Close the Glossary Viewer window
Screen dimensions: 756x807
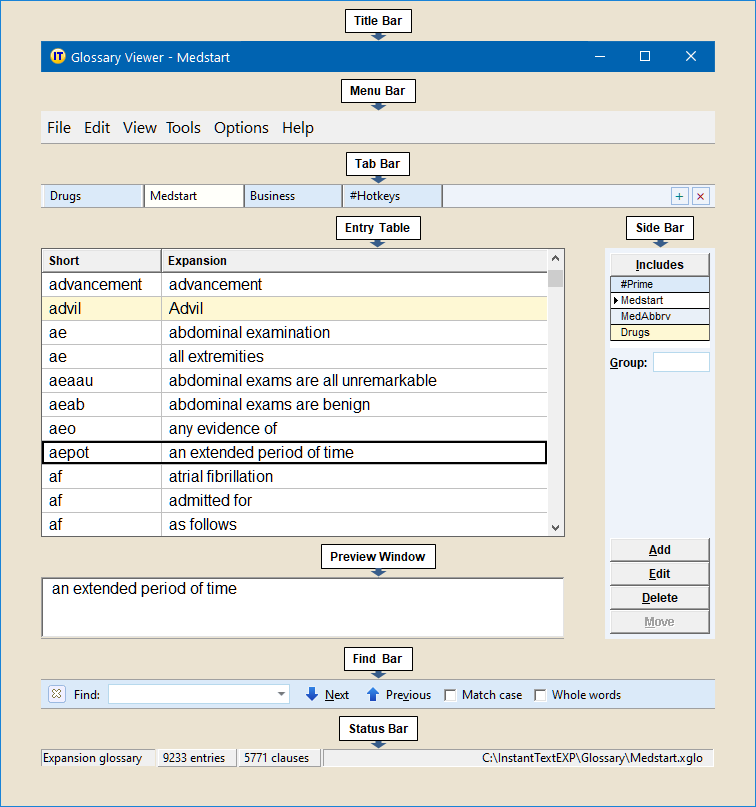coord(691,56)
